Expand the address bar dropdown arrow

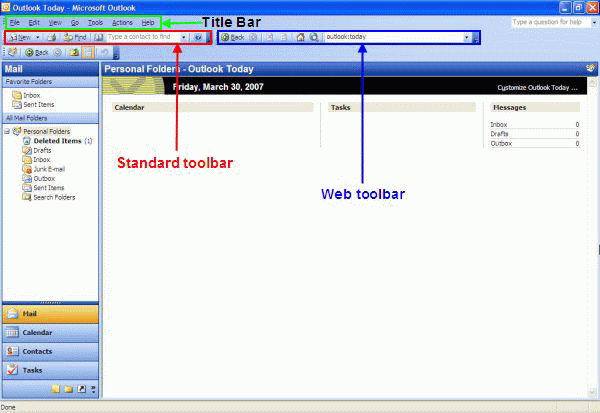point(466,38)
